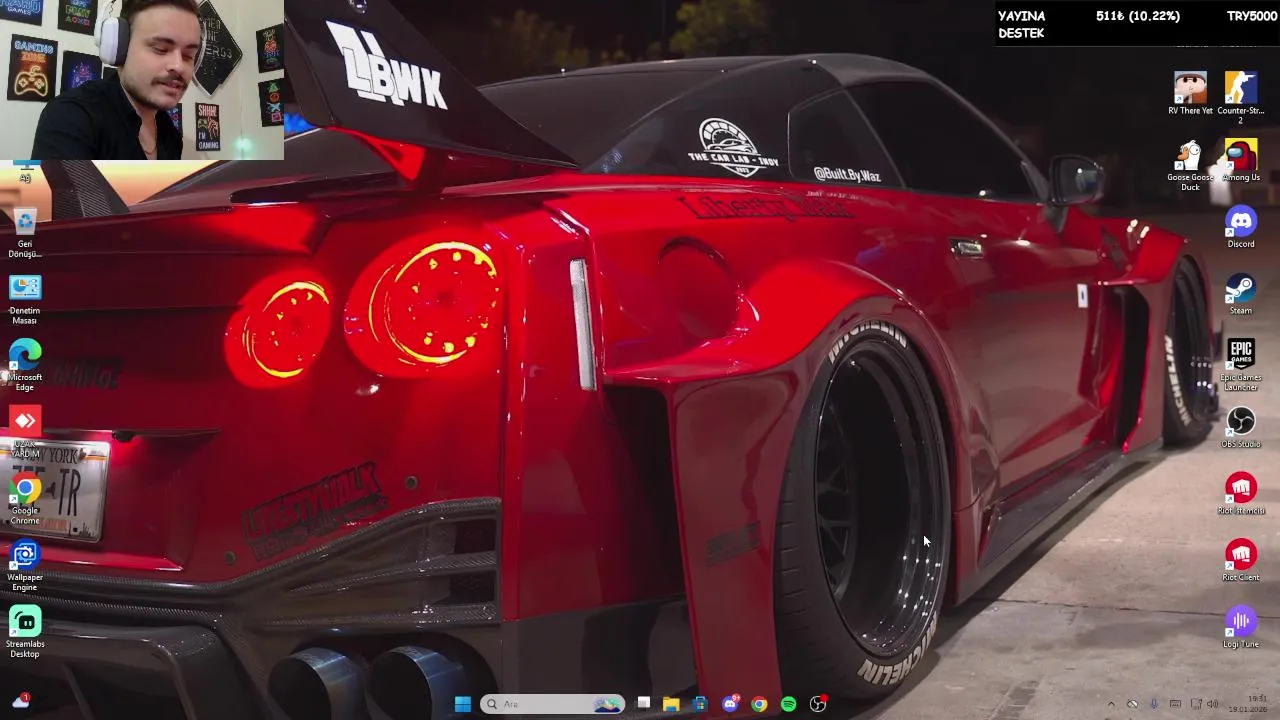The image size is (1280, 720).
Task: Open the volume tray control
Action: pos(1213,704)
